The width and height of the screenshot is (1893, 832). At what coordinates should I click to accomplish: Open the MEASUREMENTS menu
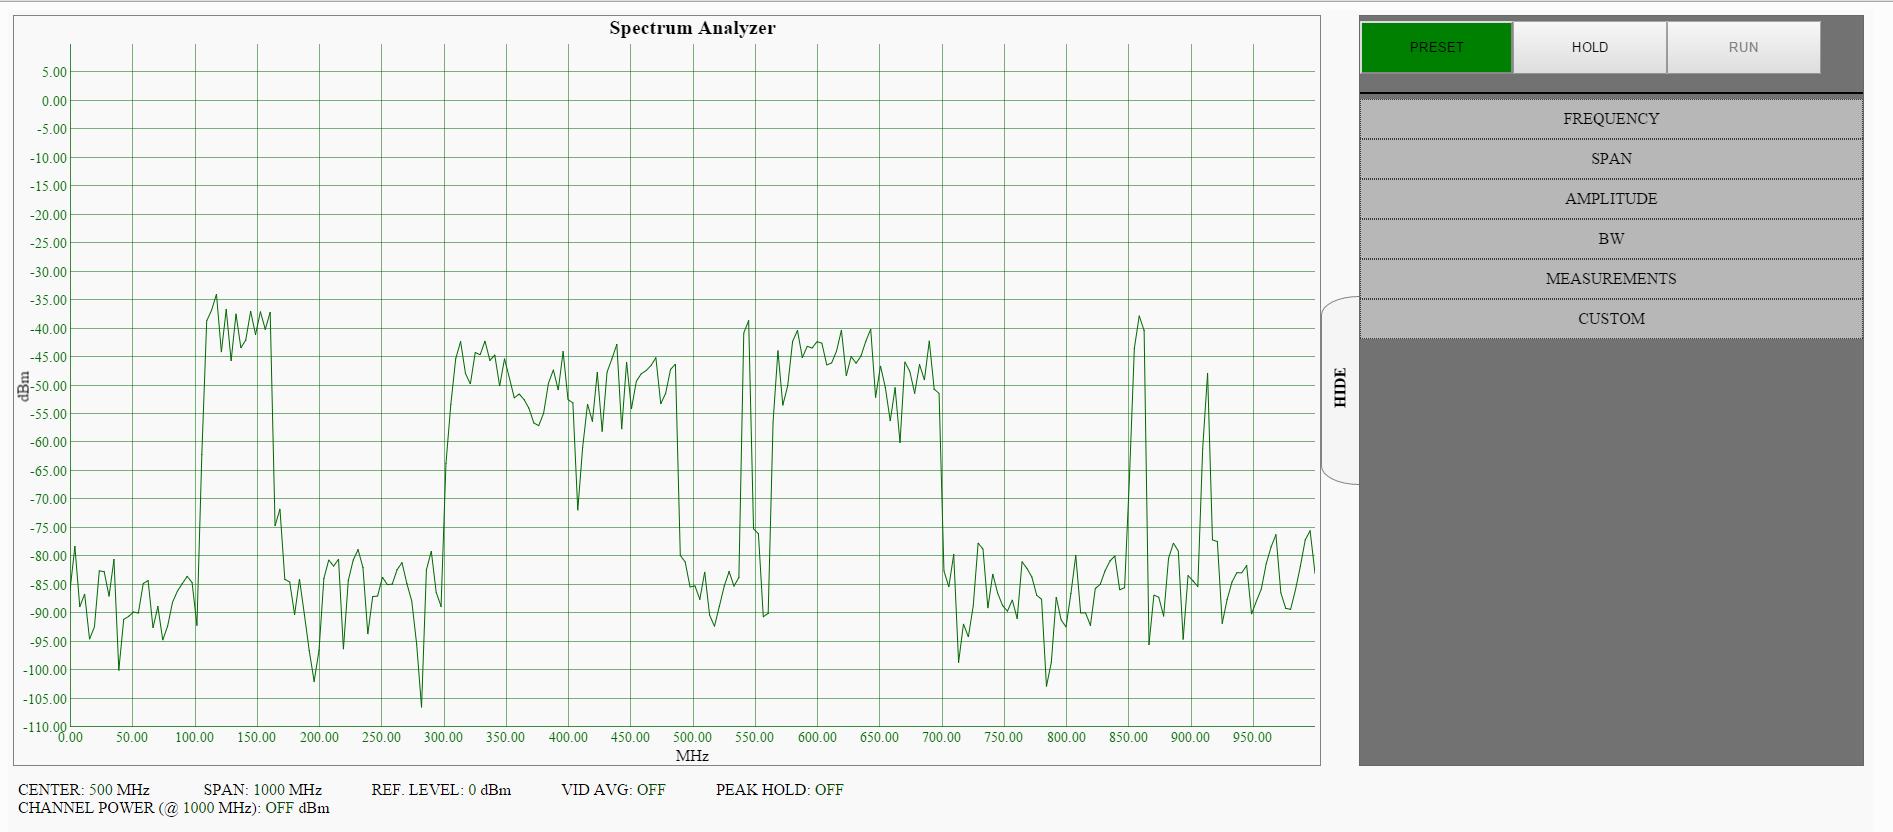point(1610,279)
